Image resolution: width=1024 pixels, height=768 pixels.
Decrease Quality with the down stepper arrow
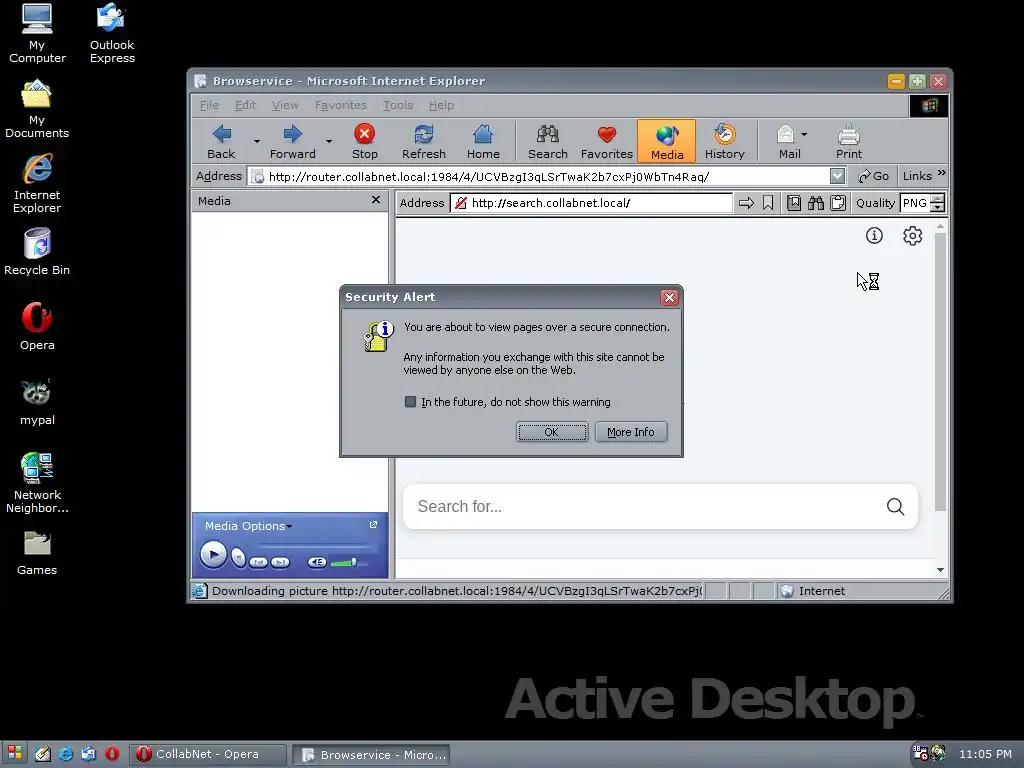(x=937, y=208)
